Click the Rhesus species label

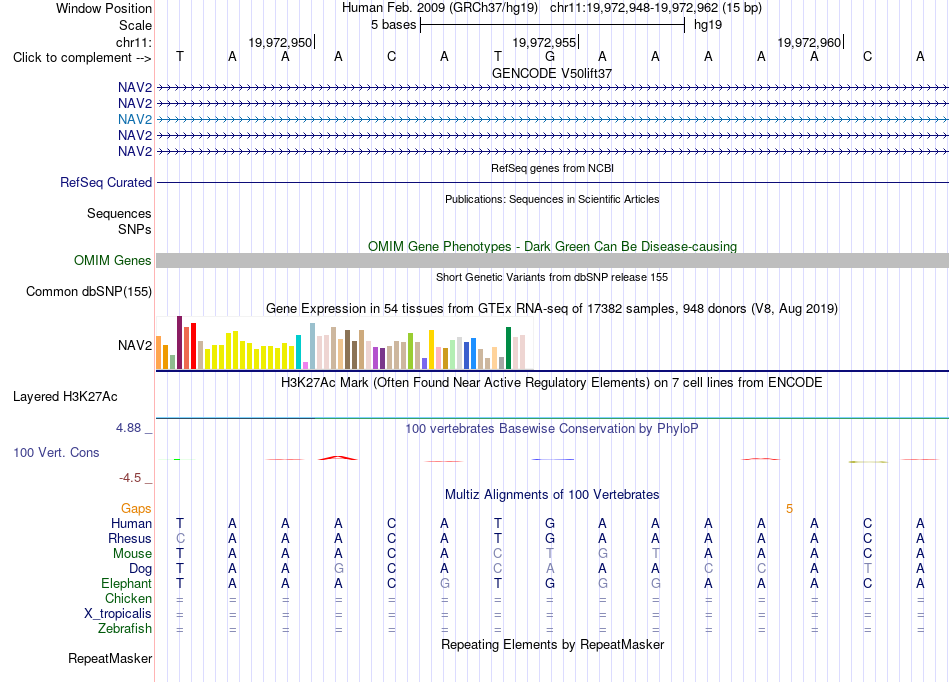tap(130, 538)
